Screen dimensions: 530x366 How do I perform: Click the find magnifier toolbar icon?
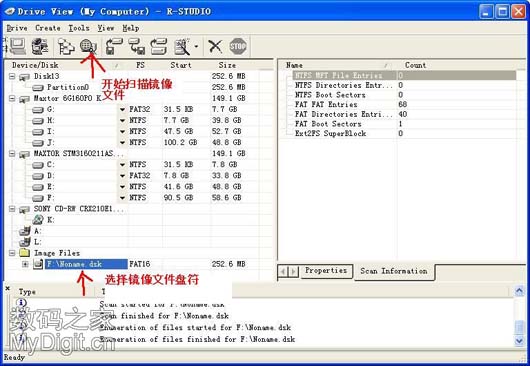[182, 46]
